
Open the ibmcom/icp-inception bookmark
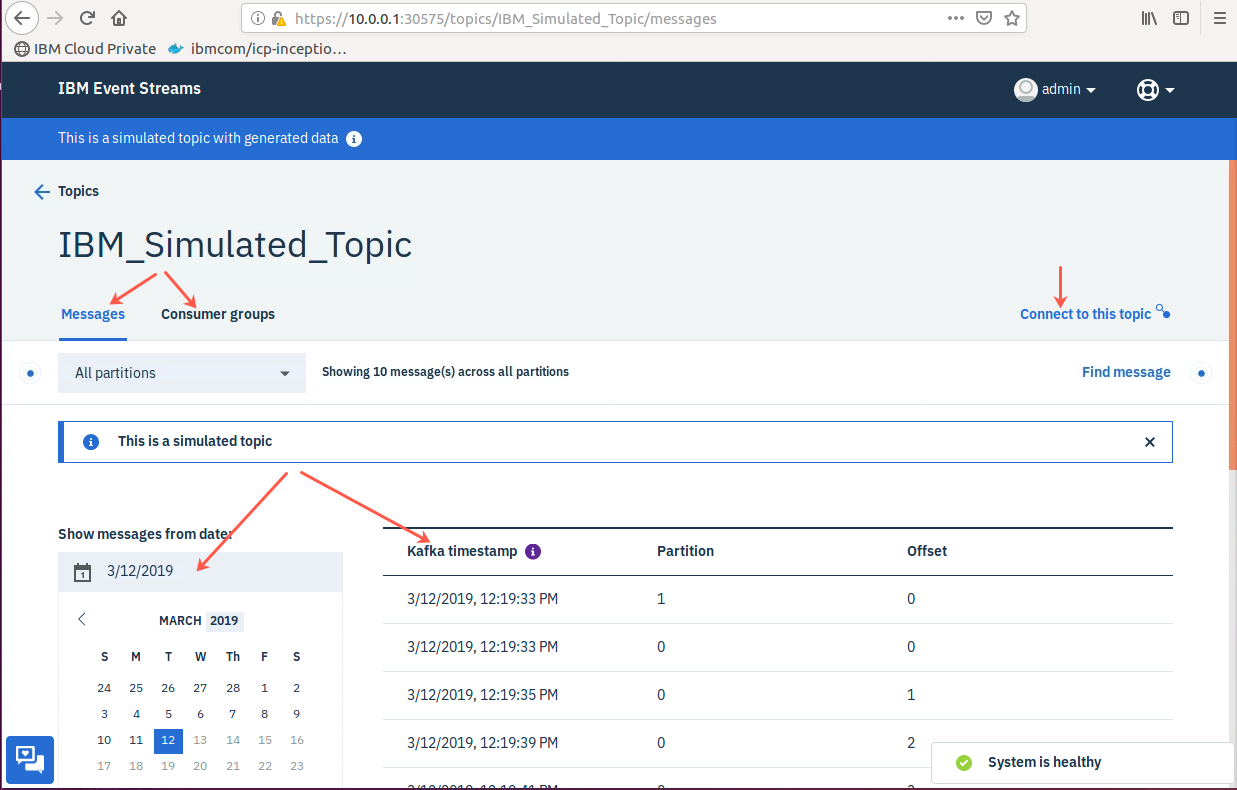258,48
